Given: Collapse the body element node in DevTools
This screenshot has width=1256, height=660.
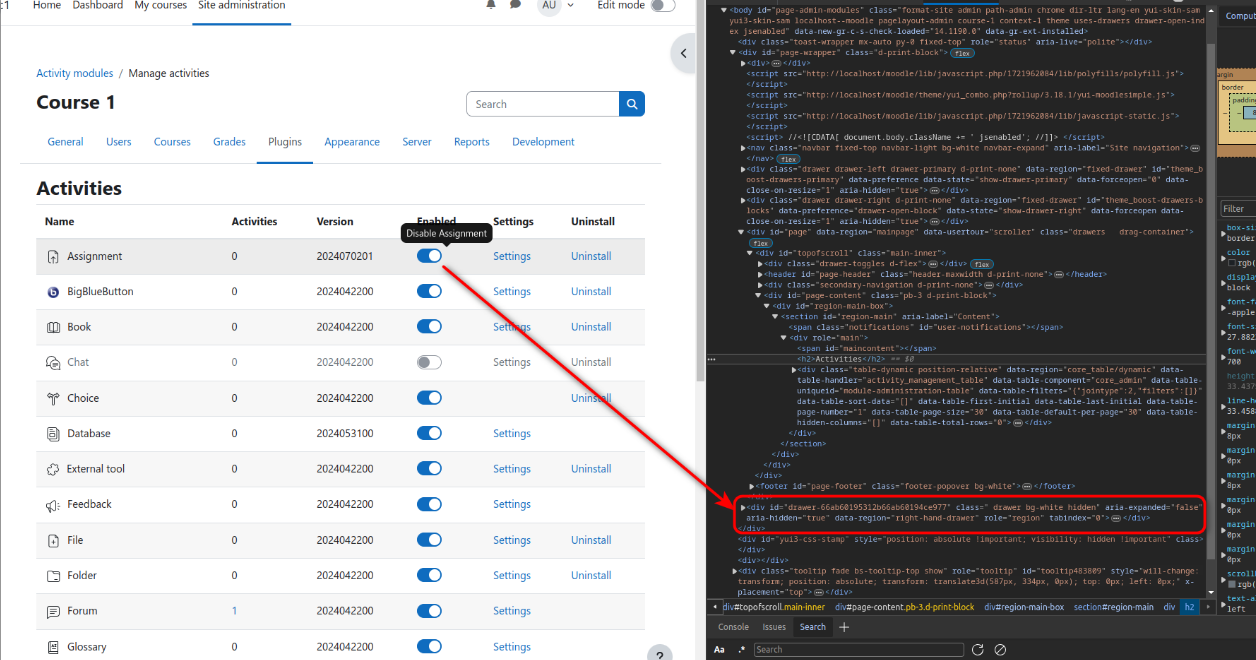Looking at the screenshot, I should coord(723,10).
